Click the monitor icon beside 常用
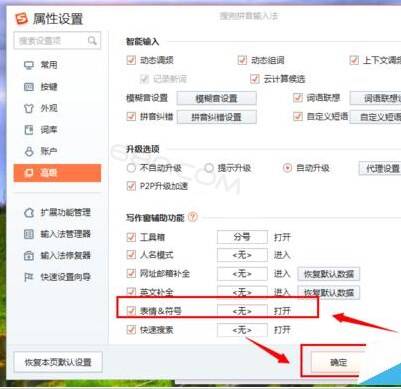The image size is (401, 389). tap(29, 65)
